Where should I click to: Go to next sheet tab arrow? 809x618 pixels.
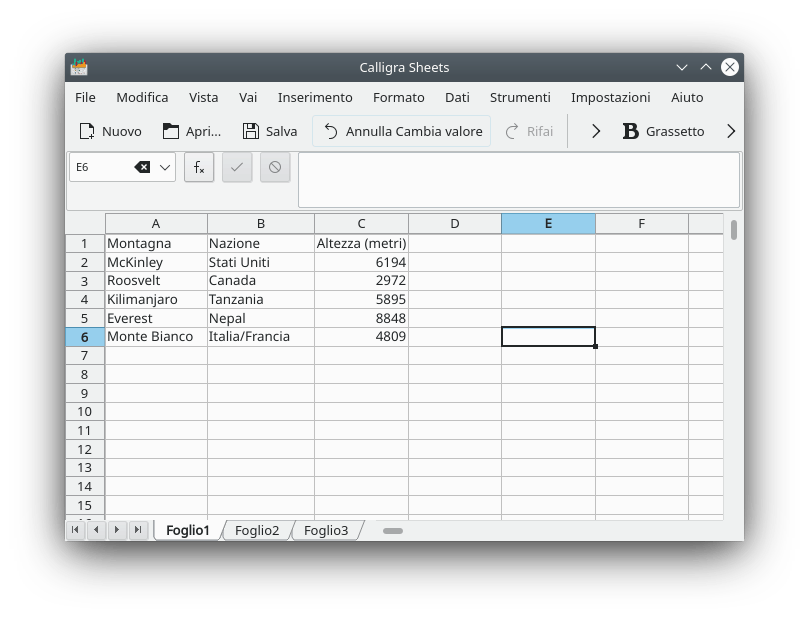[117, 530]
